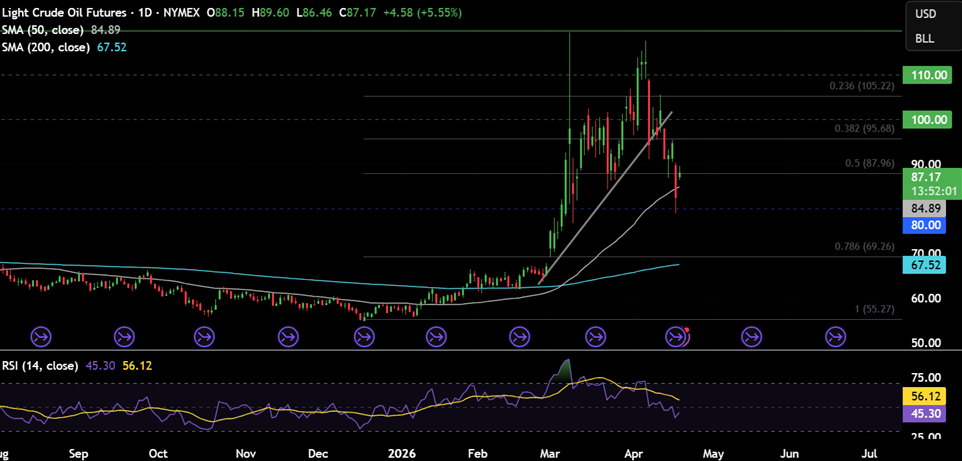Select the blue 80.00 price axis label

[925, 226]
